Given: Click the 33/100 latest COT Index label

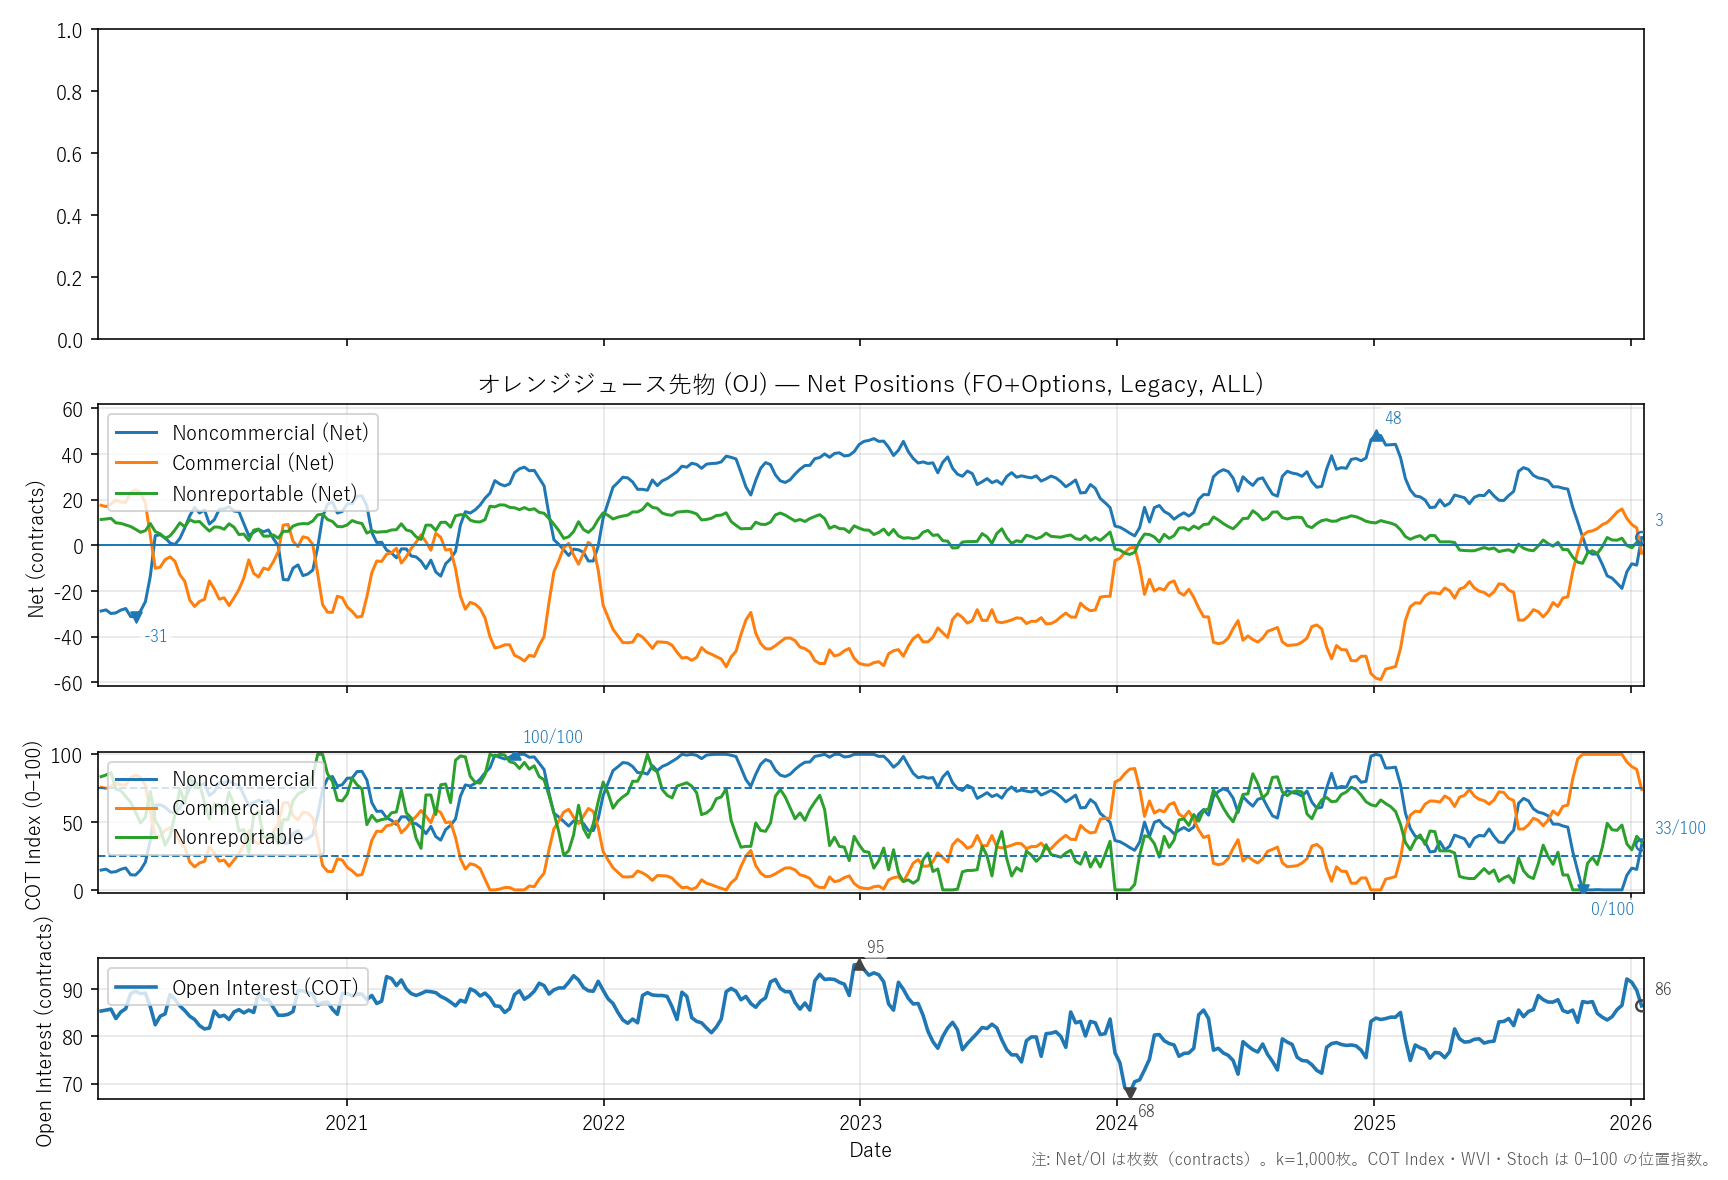Looking at the screenshot, I should [x=1679, y=828].
